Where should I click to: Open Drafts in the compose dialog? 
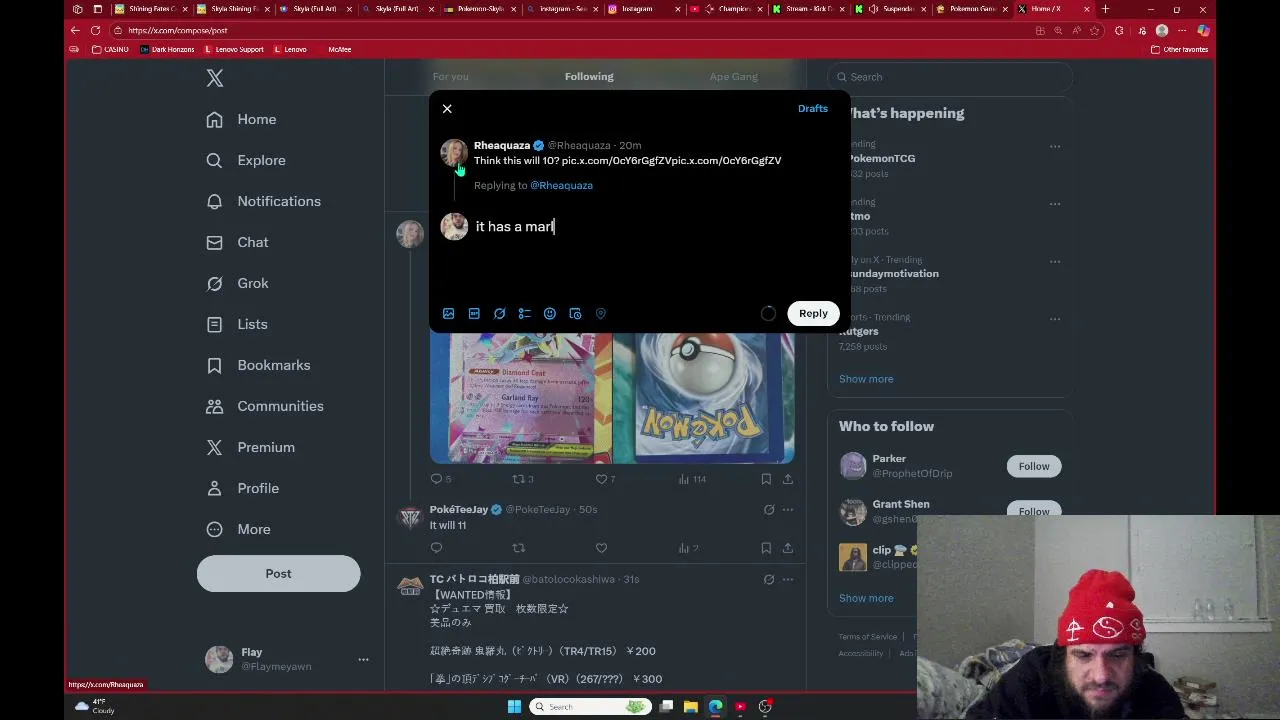point(813,108)
